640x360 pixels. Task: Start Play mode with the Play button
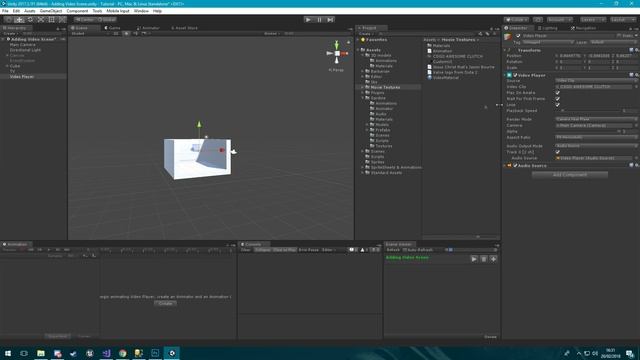[309, 20]
